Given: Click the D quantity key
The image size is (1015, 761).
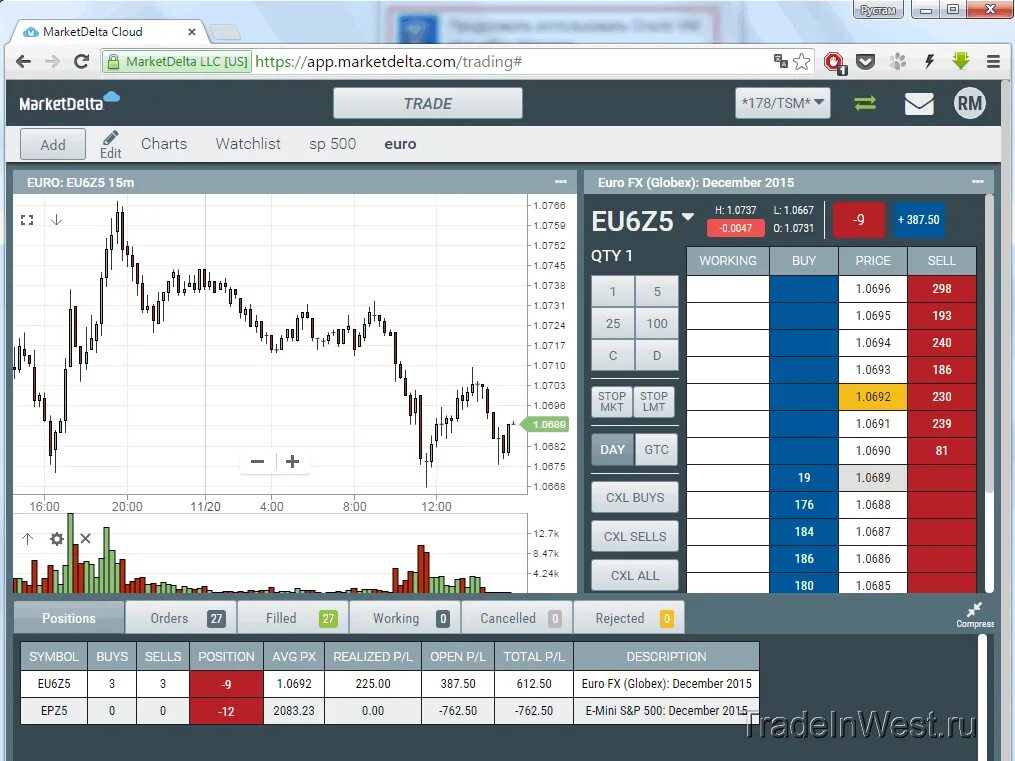Looking at the screenshot, I should click(x=656, y=355).
